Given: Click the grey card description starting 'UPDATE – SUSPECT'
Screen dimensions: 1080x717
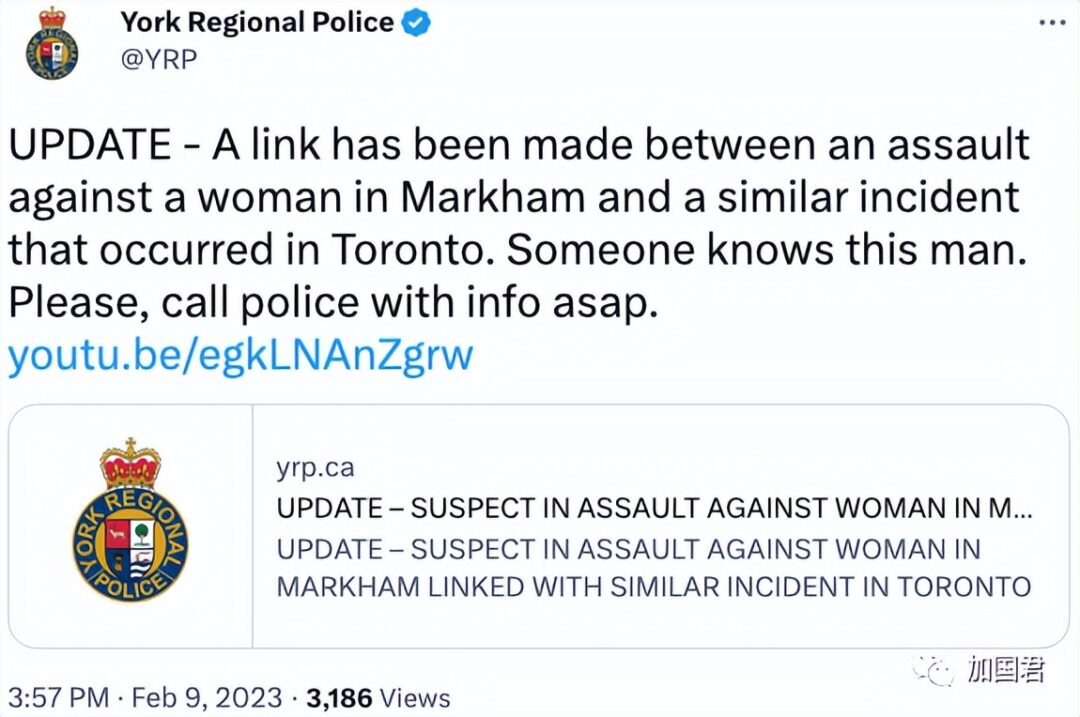Looking at the screenshot, I should 653,568.
